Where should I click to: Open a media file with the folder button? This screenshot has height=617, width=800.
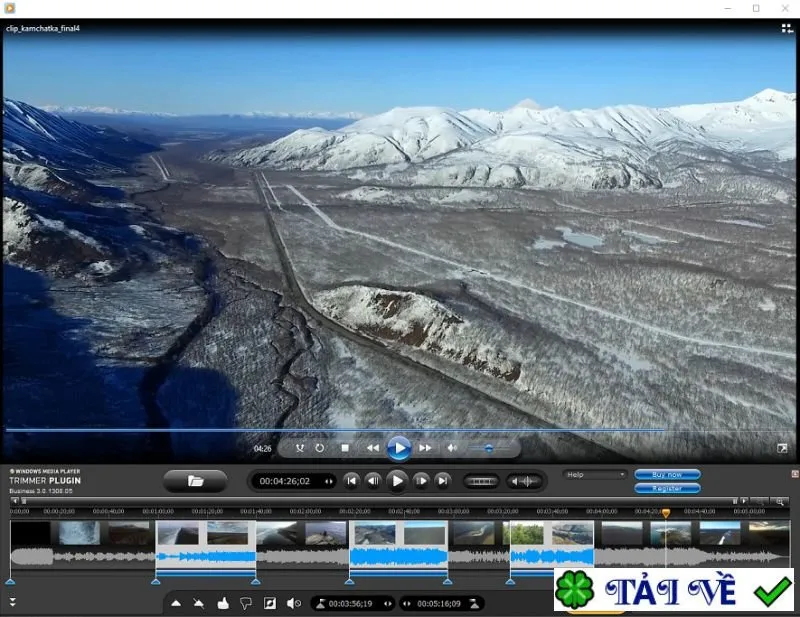coord(195,481)
